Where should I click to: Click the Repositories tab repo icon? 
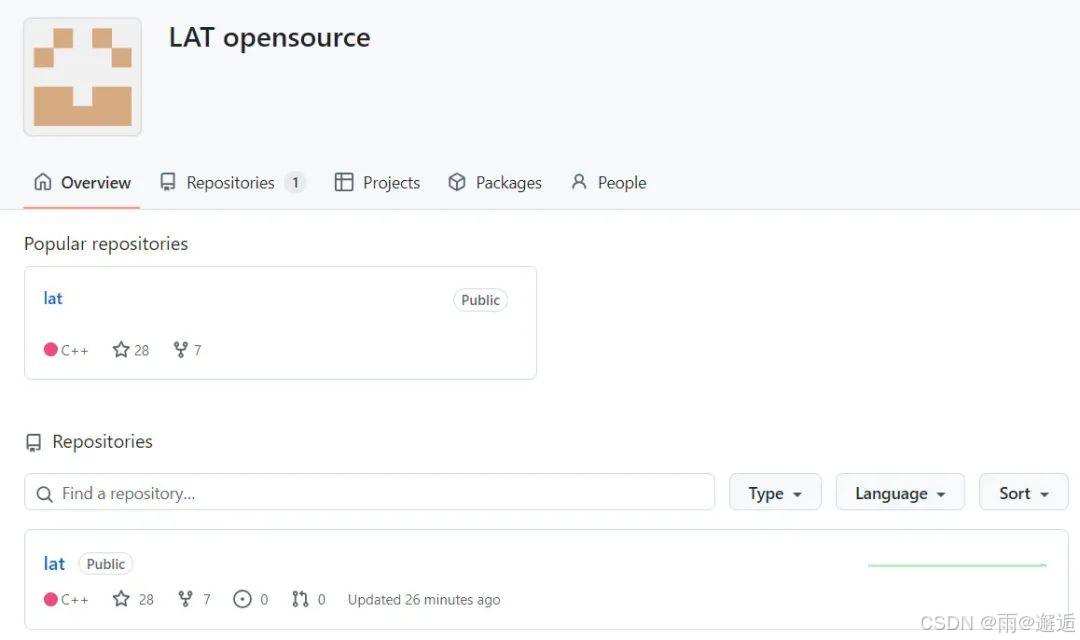coord(167,182)
